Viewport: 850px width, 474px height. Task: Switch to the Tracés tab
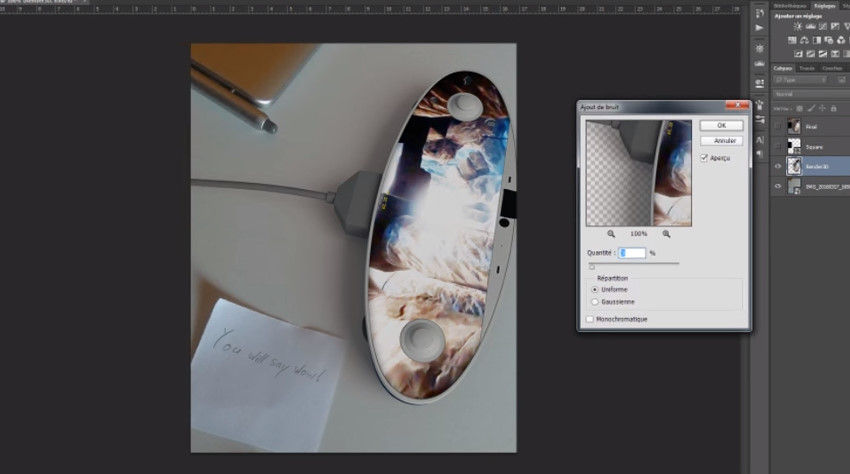click(x=807, y=68)
